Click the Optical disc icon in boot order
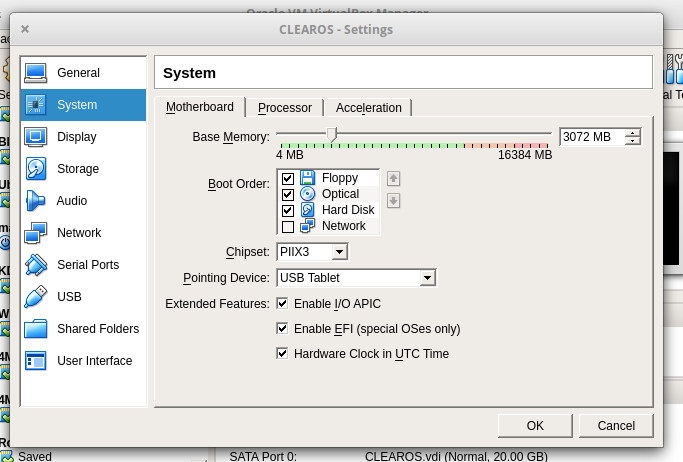This screenshot has width=683, height=462. coord(308,194)
